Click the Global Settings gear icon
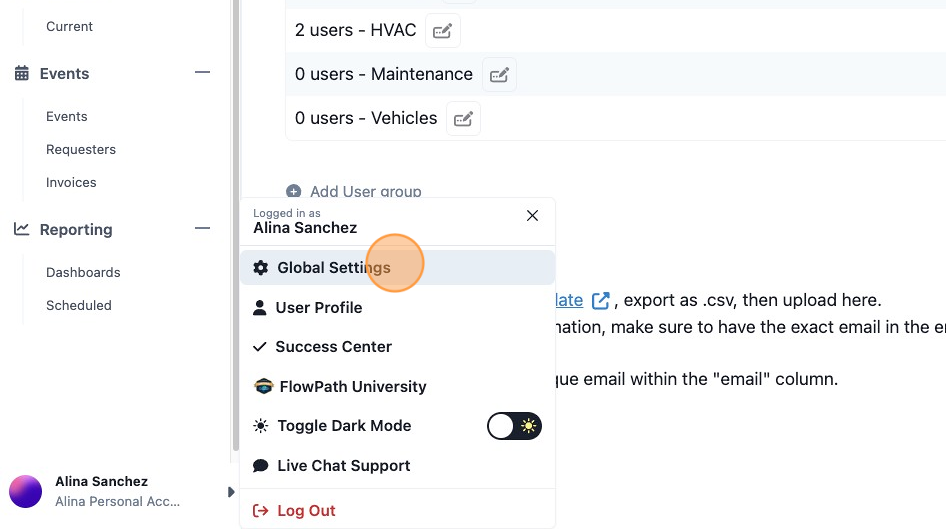Image resolution: width=946 pixels, height=529 pixels. click(x=261, y=268)
